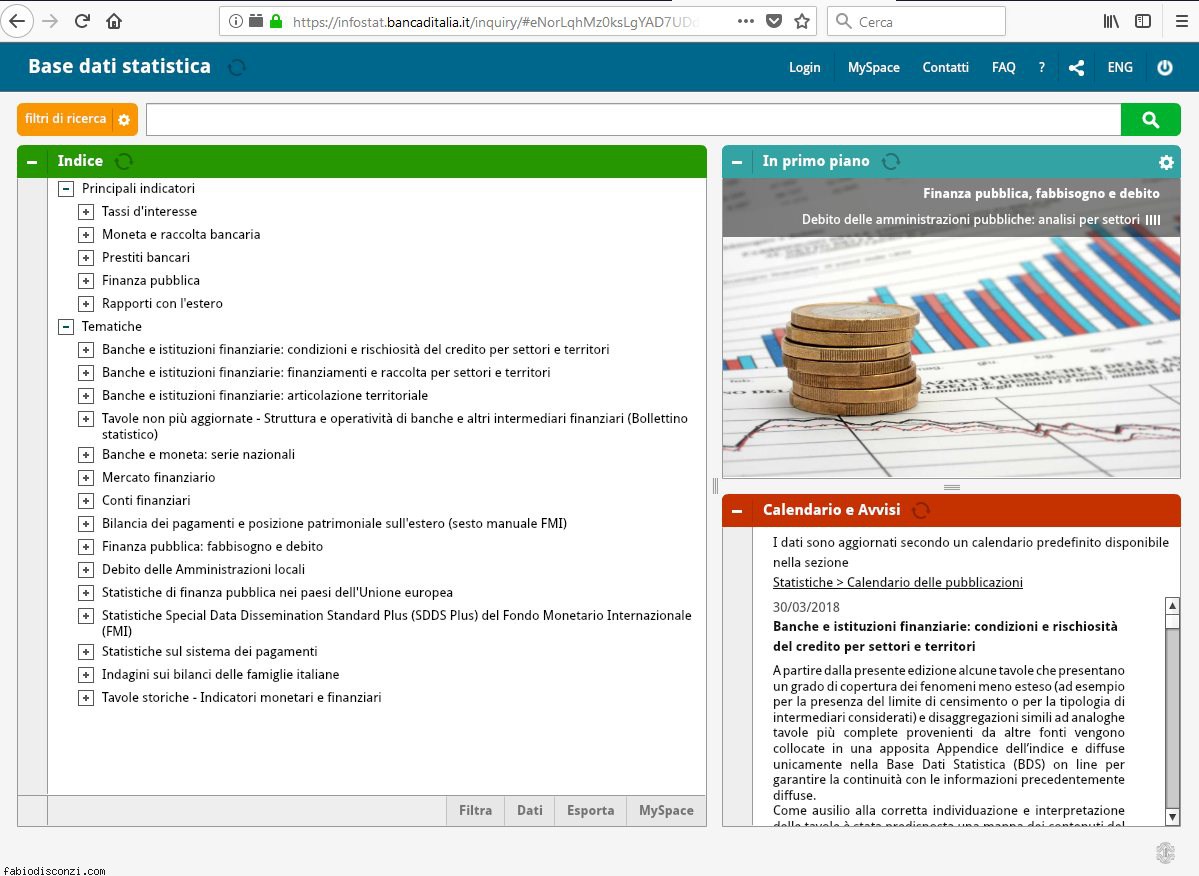Select Finanza pubblica: fabbisogno e debito
The image size is (1199, 876).
pos(213,547)
